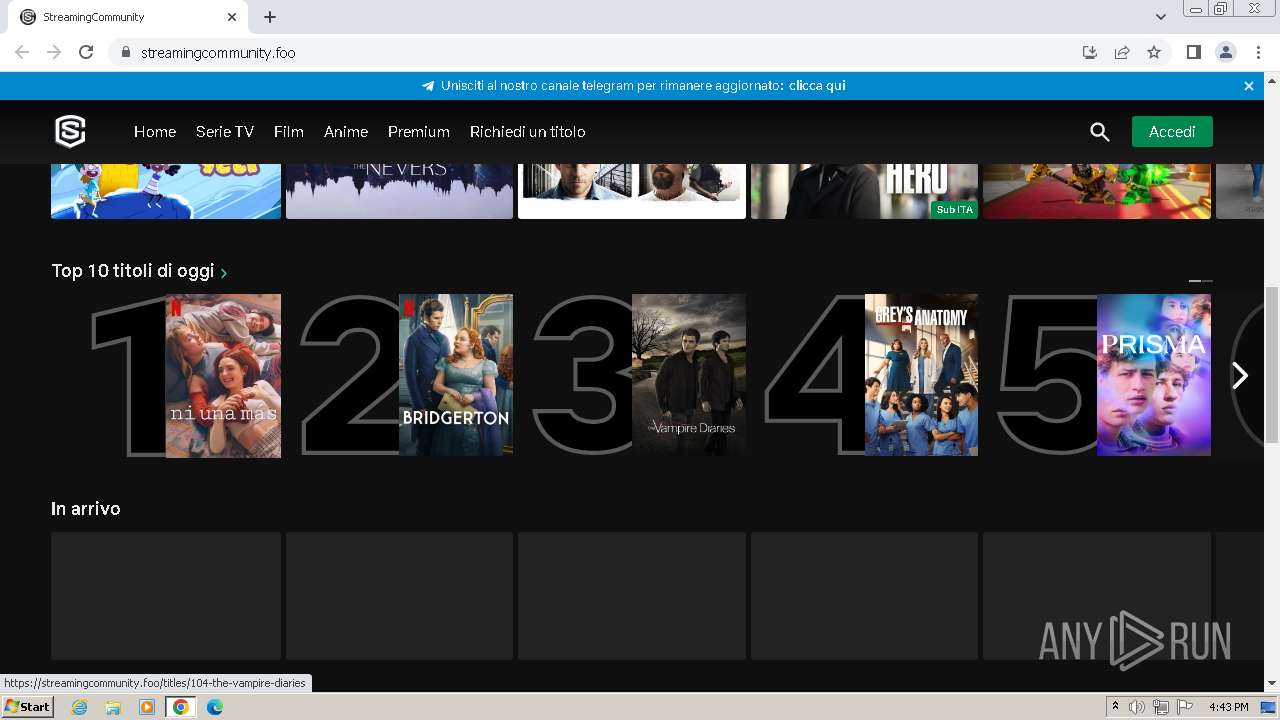Click the green Accedi button
Viewport: 1280px width, 720px height.
pyautogui.click(x=1172, y=132)
